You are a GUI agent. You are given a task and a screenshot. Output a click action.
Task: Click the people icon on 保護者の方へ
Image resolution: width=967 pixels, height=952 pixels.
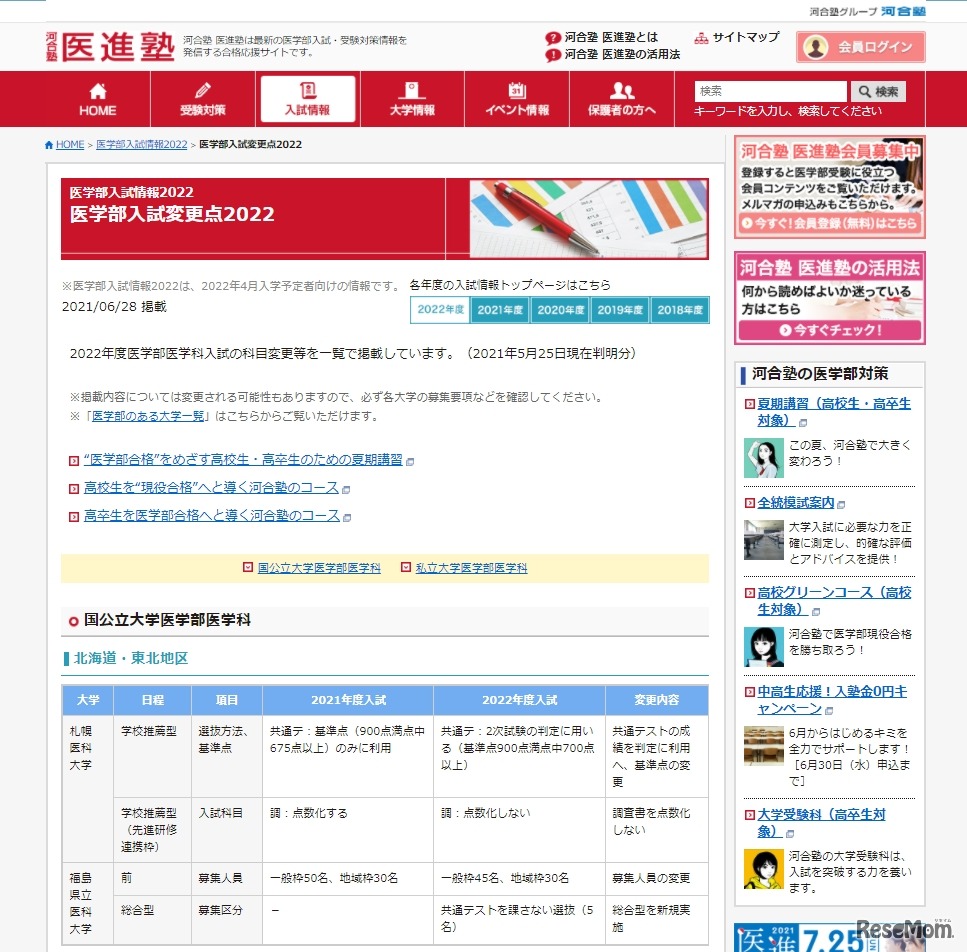pos(620,88)
